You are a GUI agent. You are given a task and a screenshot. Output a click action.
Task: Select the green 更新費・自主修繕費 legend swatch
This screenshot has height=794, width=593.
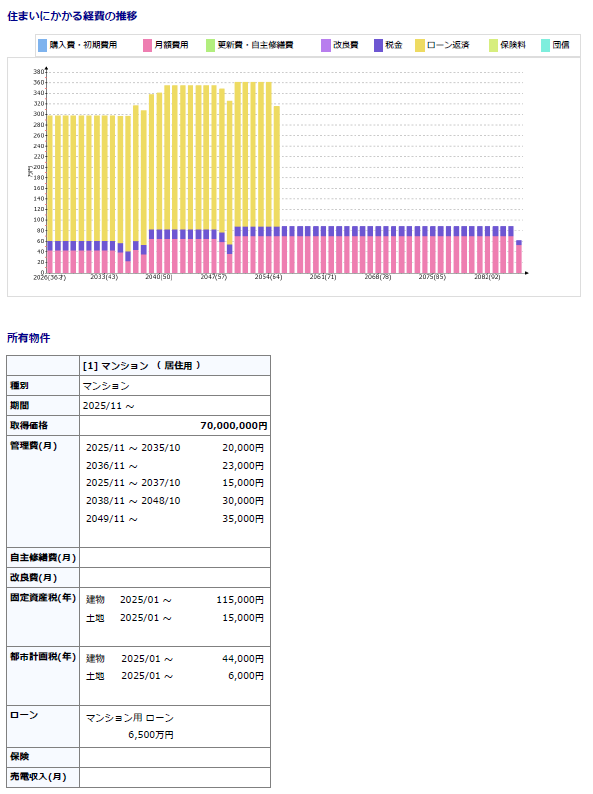[x=211, y=46]
